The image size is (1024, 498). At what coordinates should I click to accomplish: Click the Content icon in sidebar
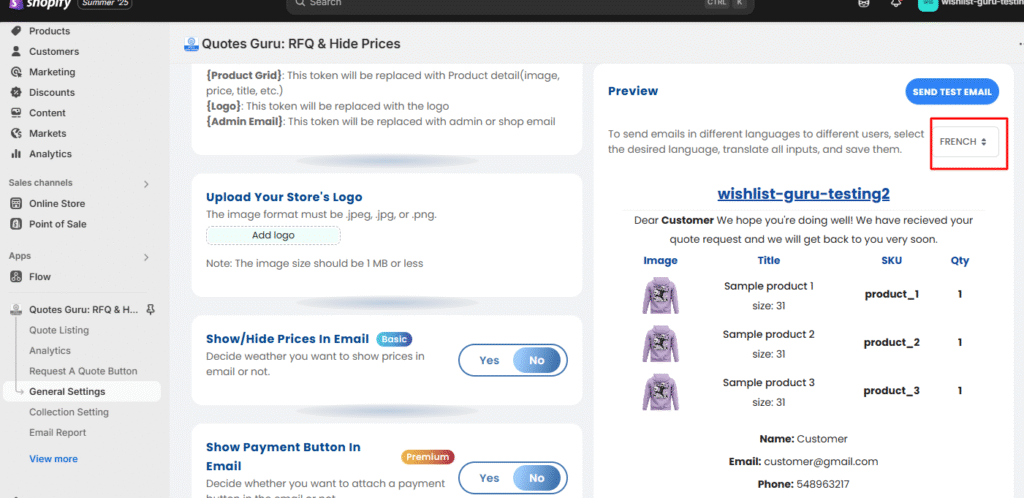coord(16,113)
